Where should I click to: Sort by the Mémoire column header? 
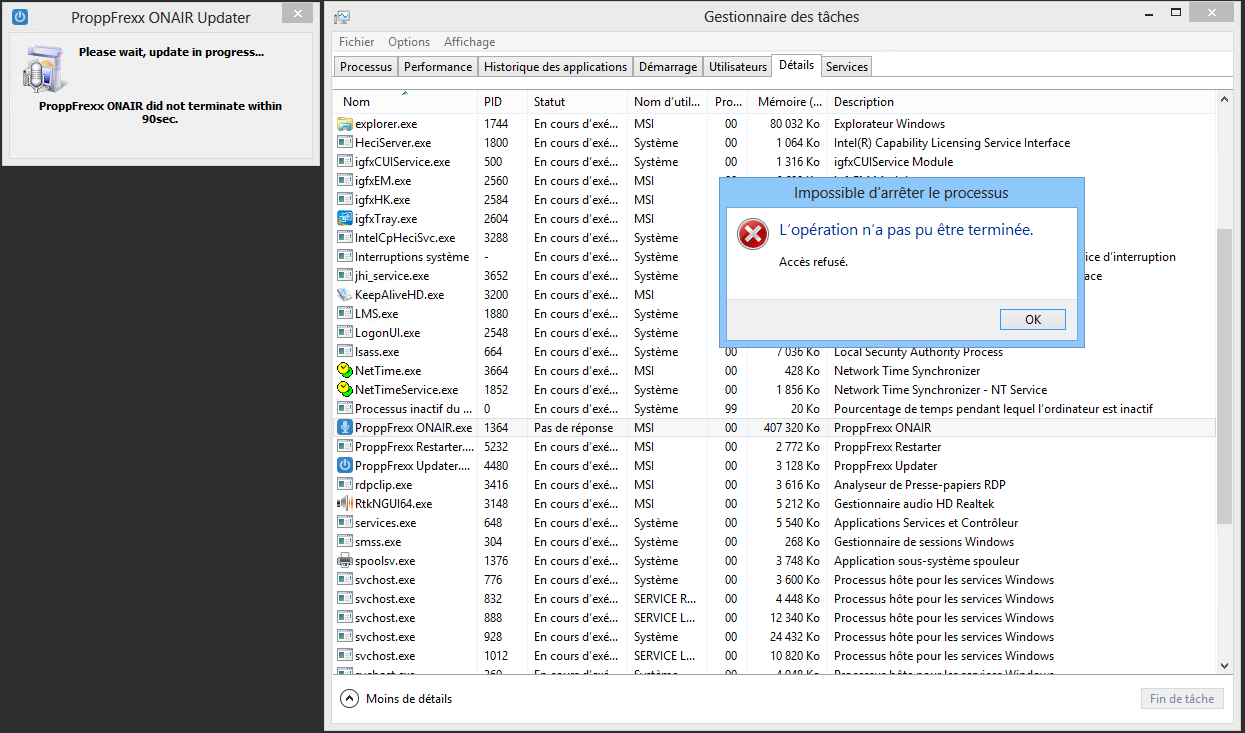787,102
